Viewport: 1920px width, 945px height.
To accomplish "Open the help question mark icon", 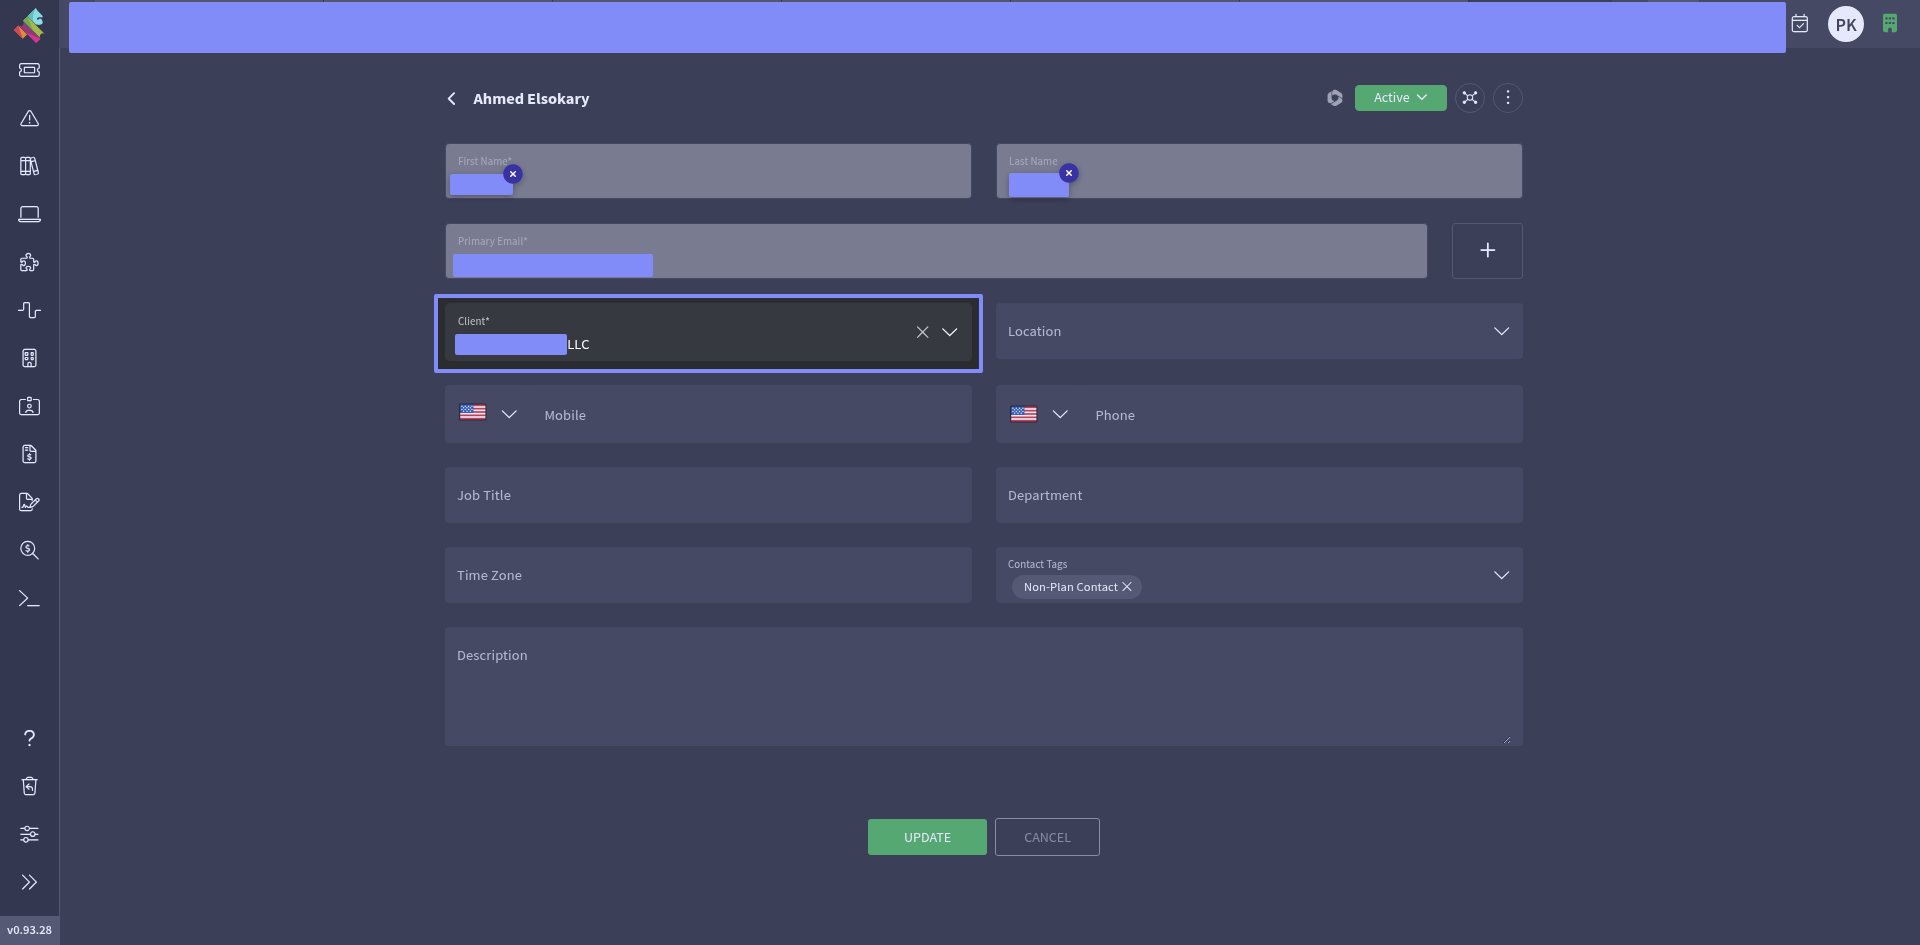I will pos(29,738).
